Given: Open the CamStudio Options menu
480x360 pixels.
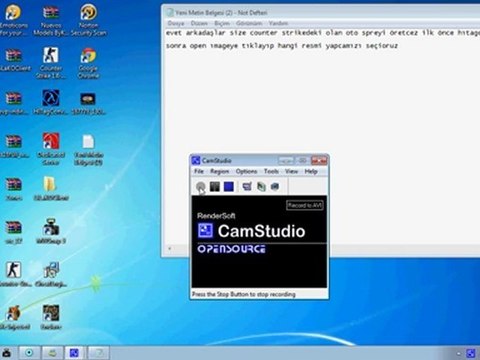Looking at the screenshot, I should point(246,171).
